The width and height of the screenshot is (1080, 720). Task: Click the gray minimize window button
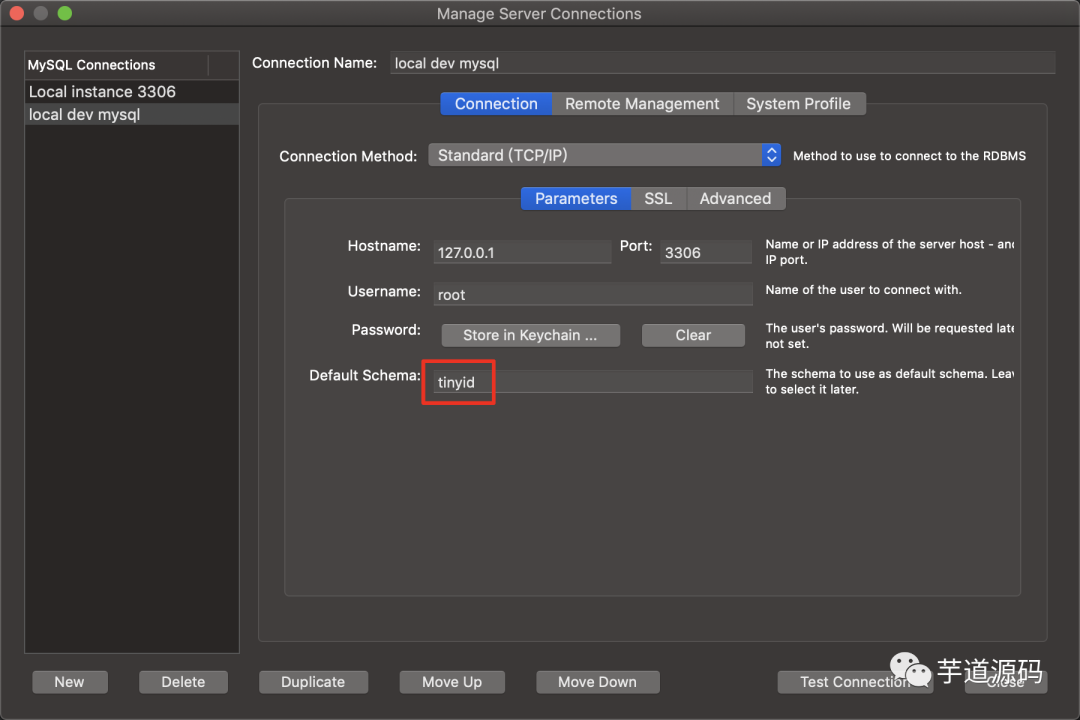[x=41, y=13]
